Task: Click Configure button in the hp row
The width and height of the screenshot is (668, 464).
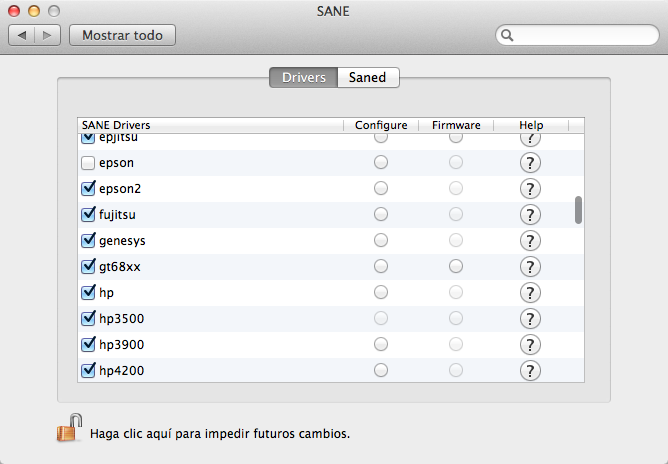Action: (380, 292)
